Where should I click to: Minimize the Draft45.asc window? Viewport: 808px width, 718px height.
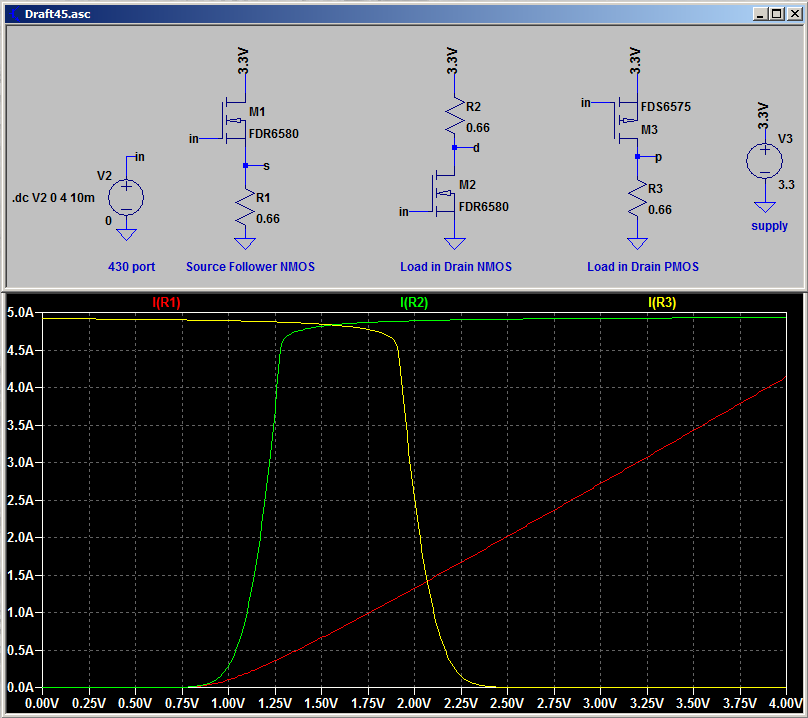pyautogui.click(x=760, y=14)
